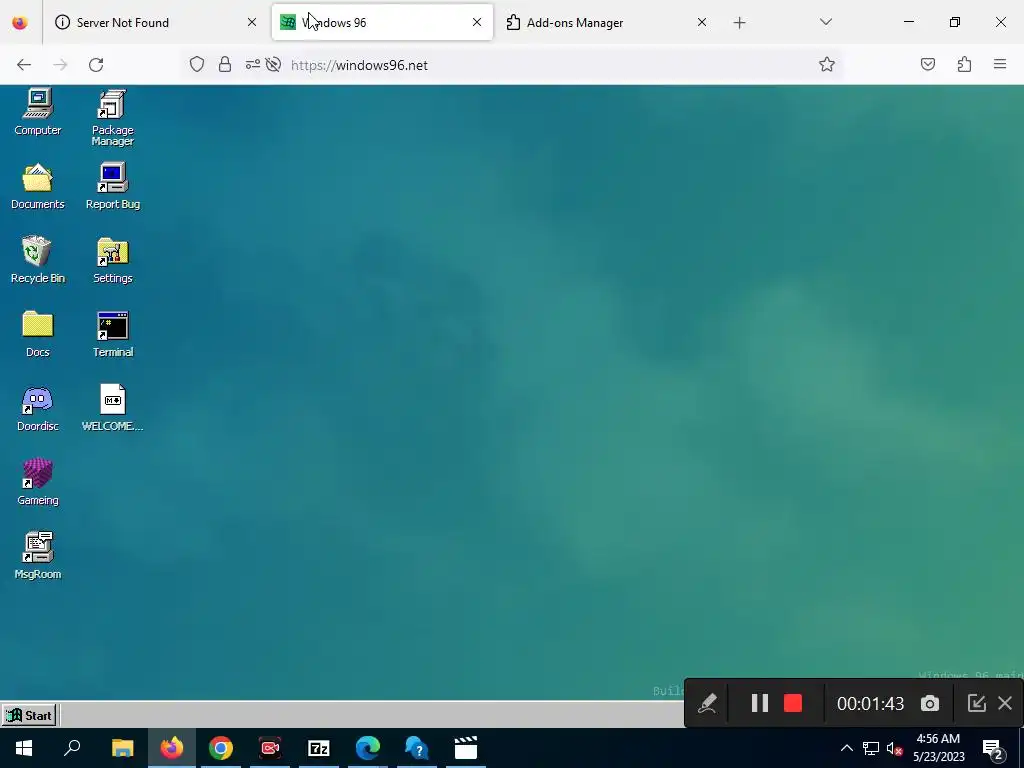
Task: Open the recorder annotation pen tool
Action: [x=707, y=703]
